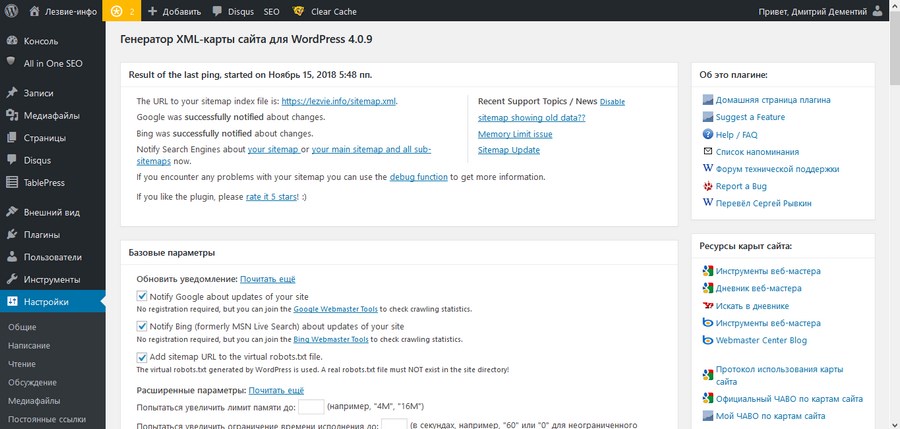Open Общие settings submenu item
Image resolution: width=900 pixels, height=429 pixels.
click(22, 327)
